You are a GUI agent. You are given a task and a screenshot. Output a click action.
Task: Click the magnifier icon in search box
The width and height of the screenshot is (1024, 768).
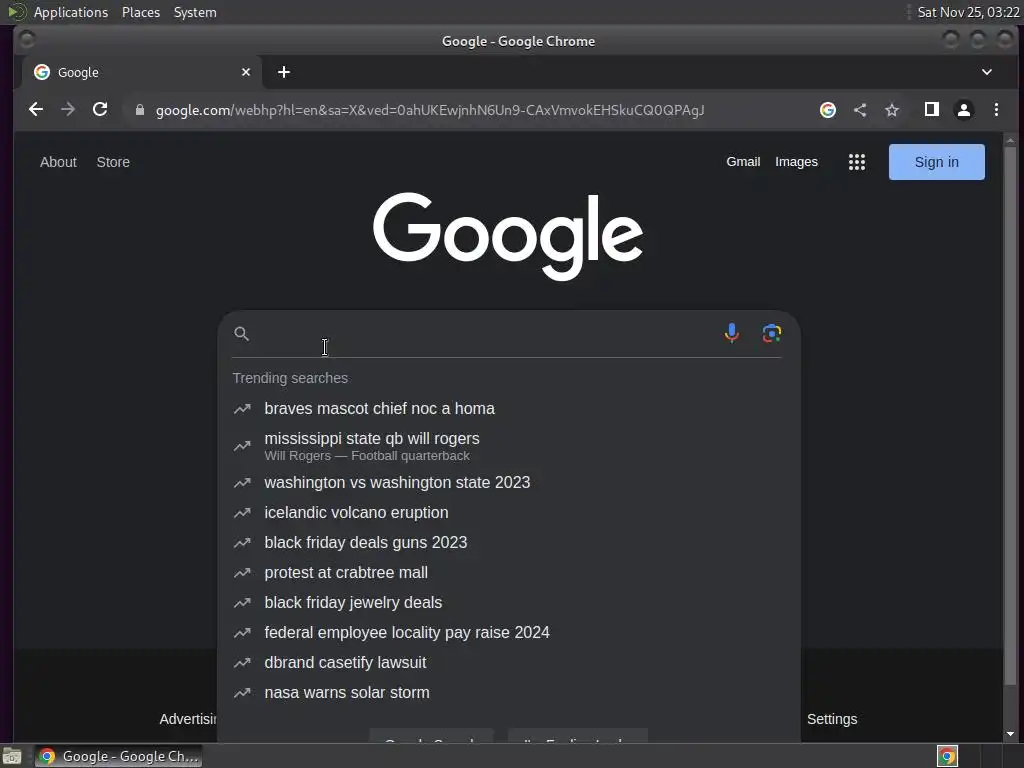tap(242, 334)
